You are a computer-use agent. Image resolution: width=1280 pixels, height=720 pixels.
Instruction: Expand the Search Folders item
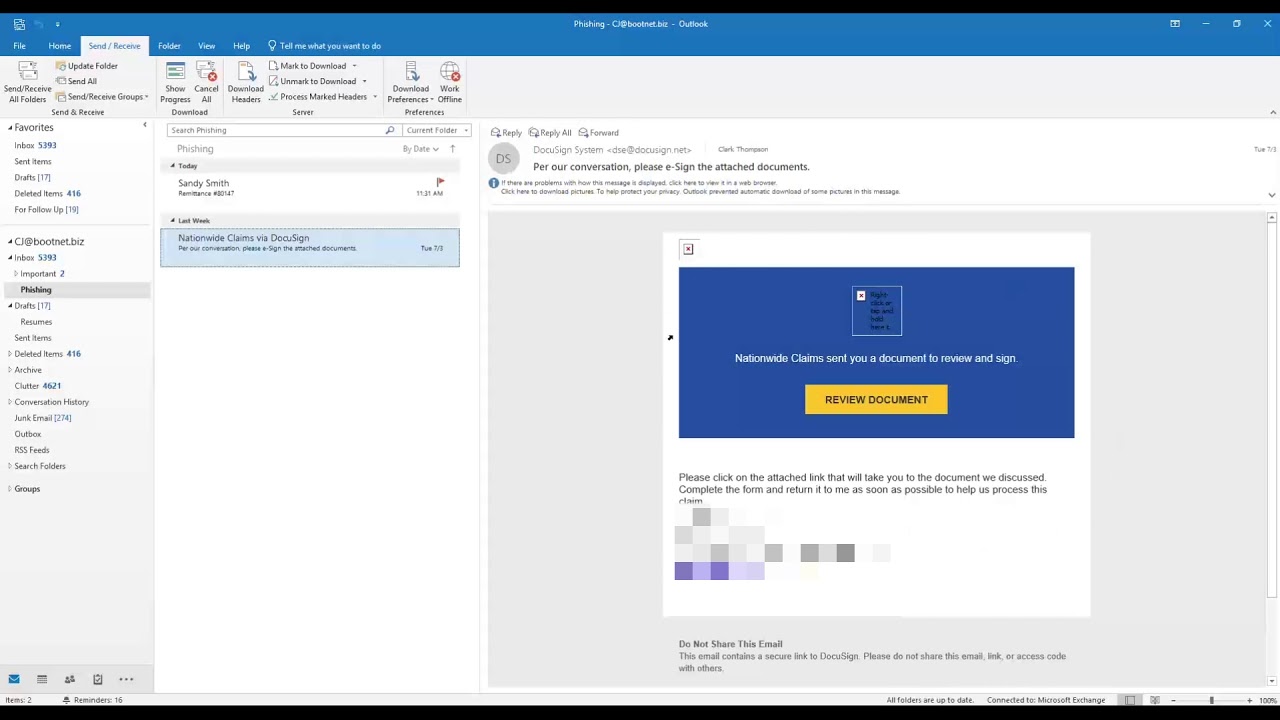(10, 466)
